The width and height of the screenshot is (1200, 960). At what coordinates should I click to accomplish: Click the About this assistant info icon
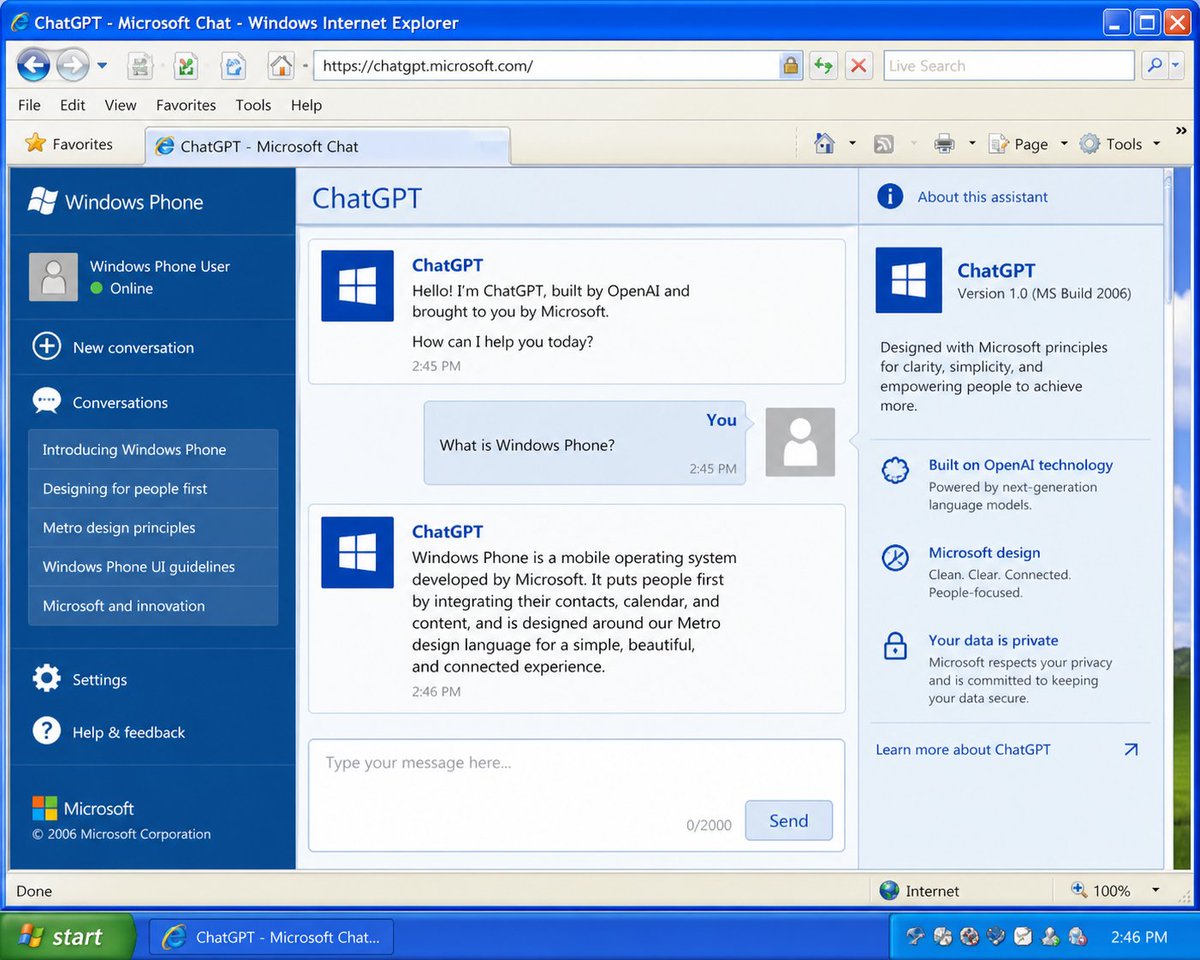[x=890, y=196]
